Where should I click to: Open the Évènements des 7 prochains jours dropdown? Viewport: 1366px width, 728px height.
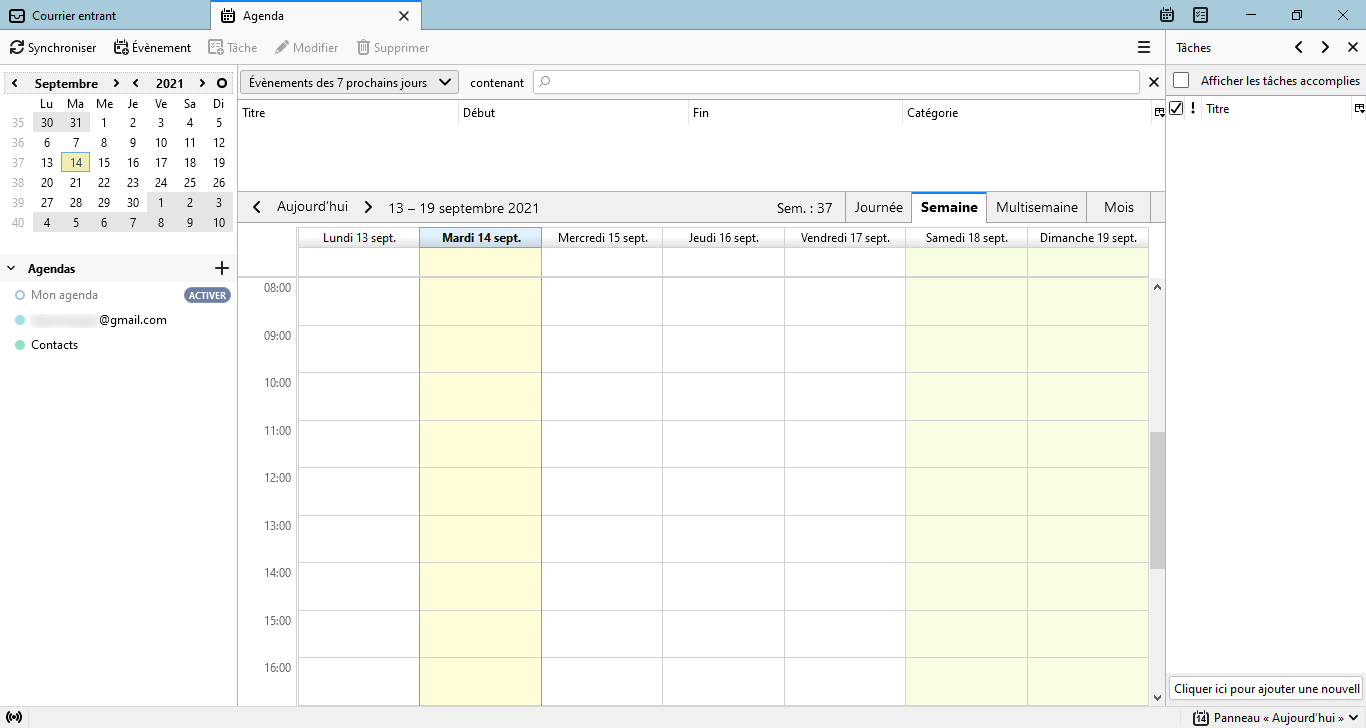(348, 82)
